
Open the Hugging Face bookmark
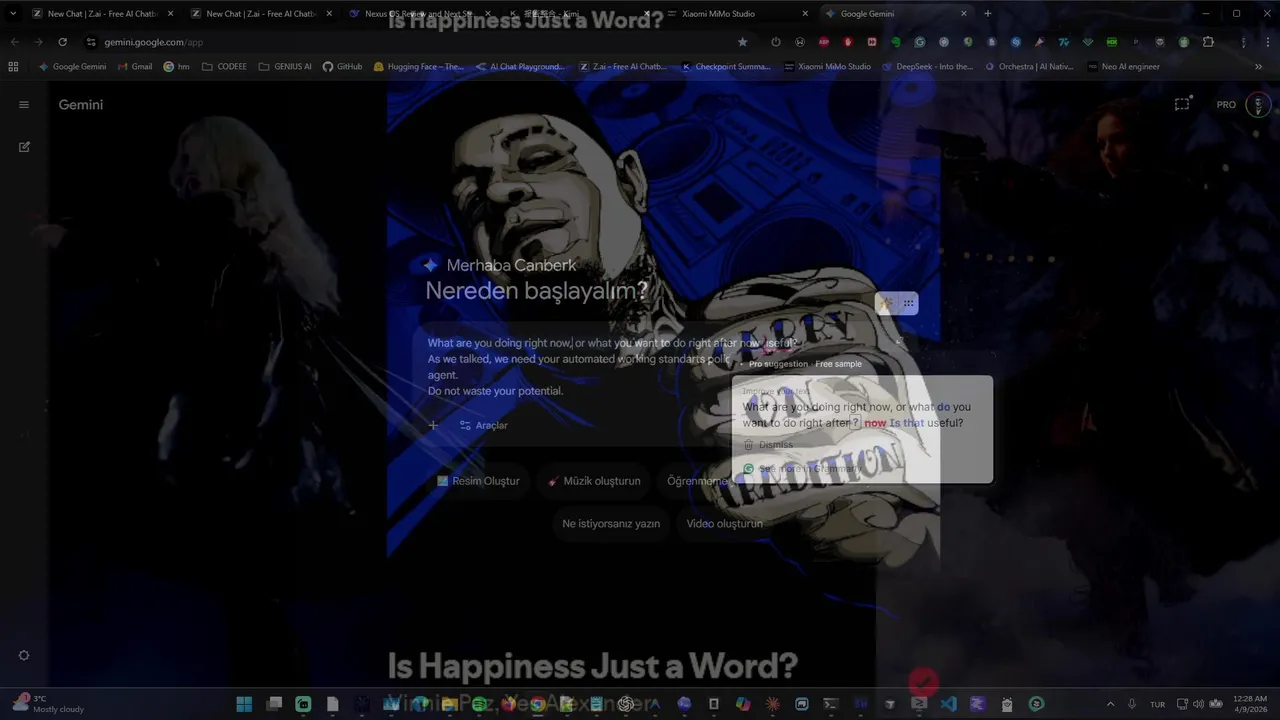(x=418, y=67)
